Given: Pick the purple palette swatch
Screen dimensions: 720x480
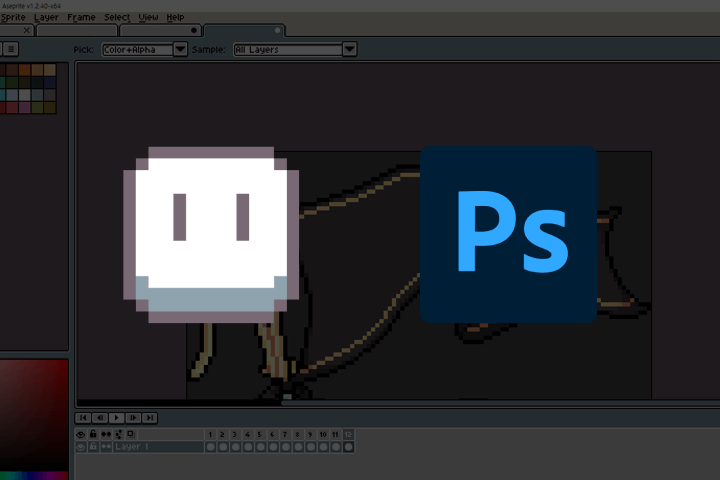Looking at the screenshot, I should tap(24, 107).
